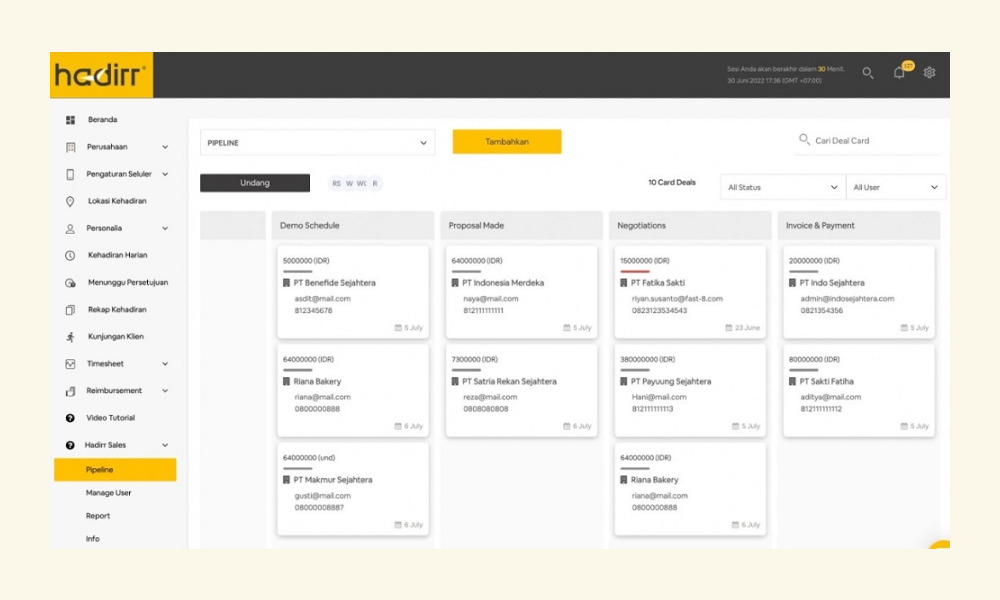Open Info submenu item

(92, 539)
